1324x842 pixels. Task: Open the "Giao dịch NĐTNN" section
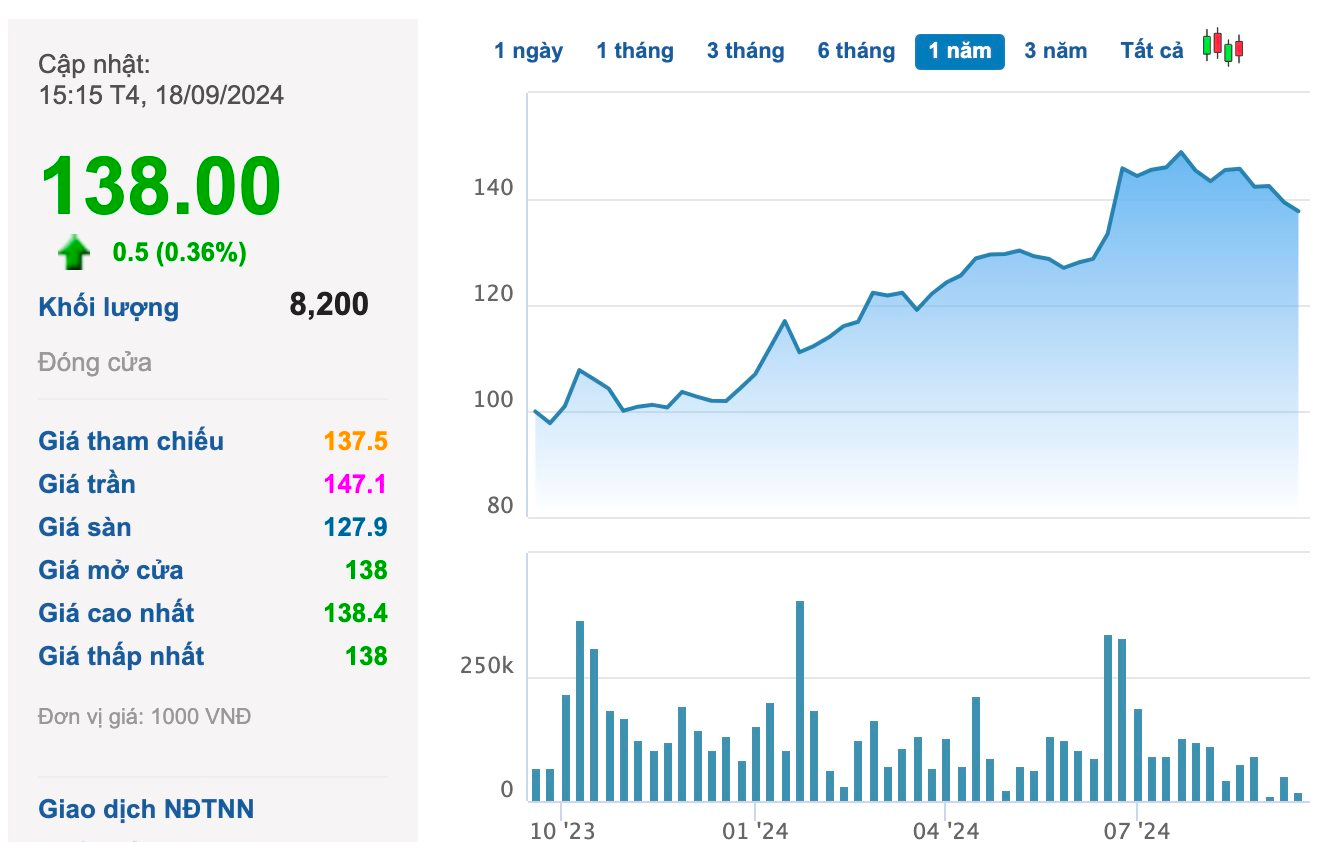[146, 808]
